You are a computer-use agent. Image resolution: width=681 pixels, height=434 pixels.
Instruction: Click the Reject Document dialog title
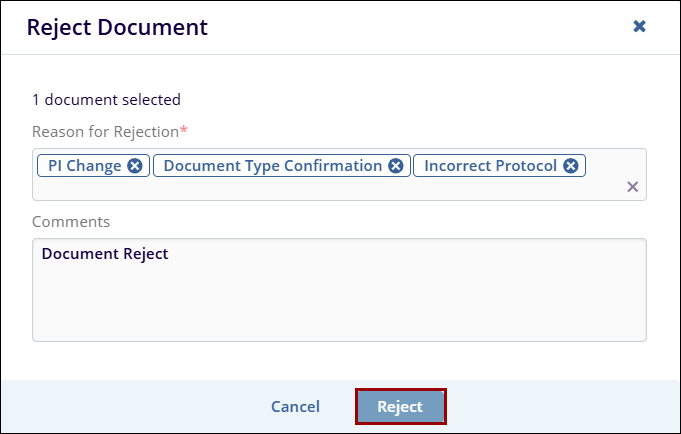pos(117,27)
